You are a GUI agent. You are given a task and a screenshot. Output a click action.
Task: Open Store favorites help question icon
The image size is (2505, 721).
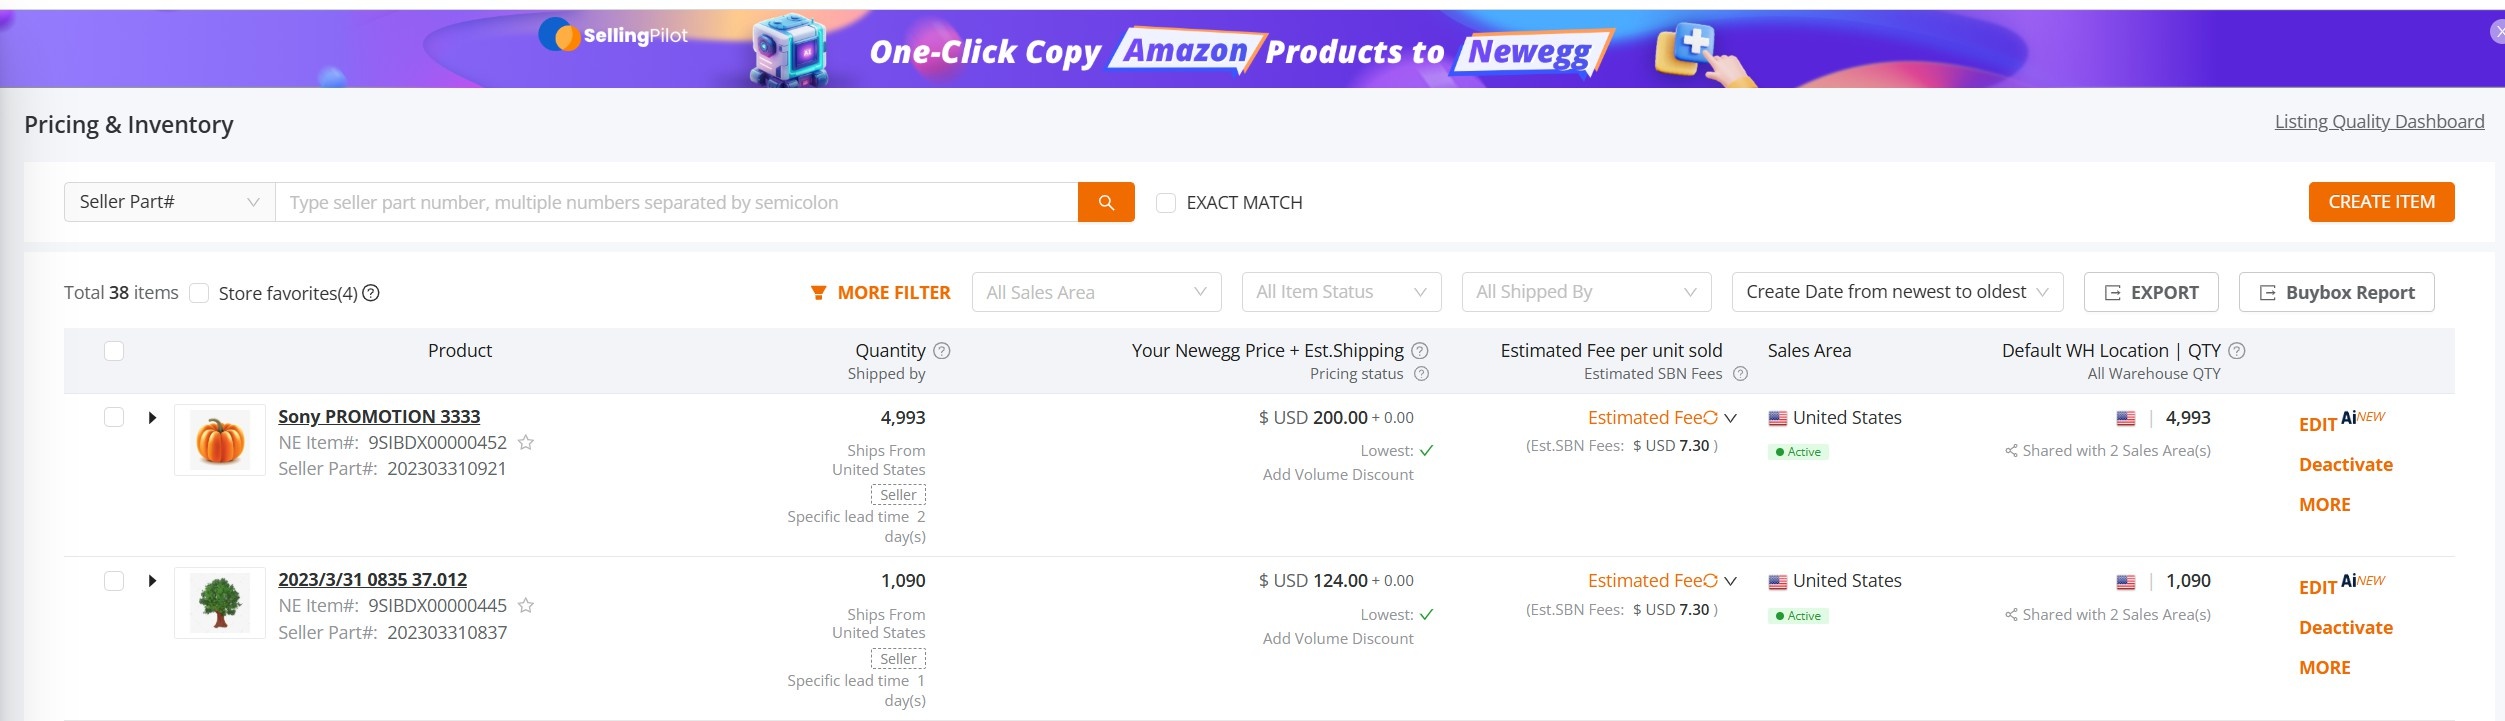tap(371, 293)
